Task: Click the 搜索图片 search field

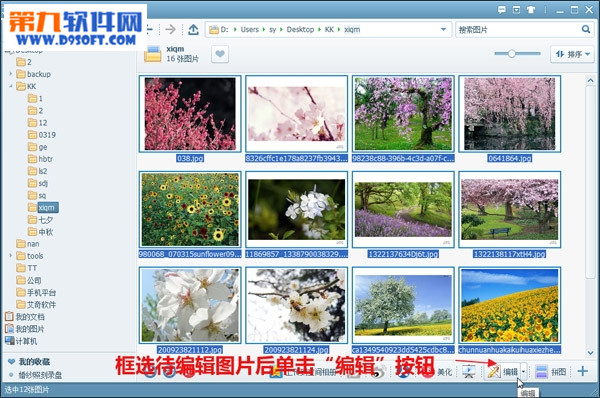Action: [x=518, y=29]
